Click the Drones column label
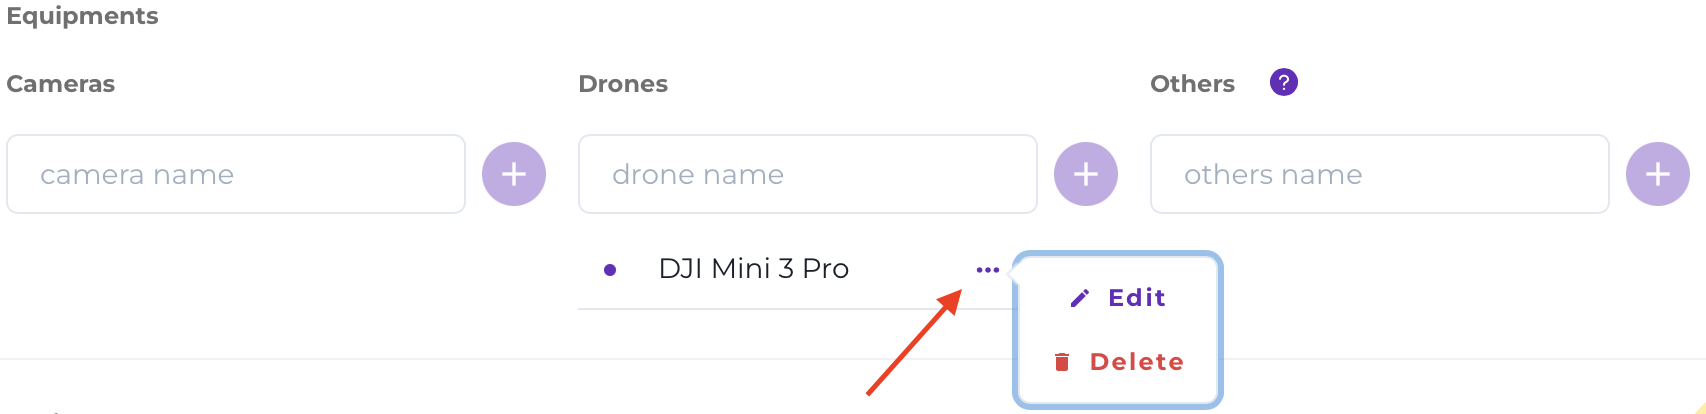The height and width of the screenshot is (414, 1706). pos(623,84)
